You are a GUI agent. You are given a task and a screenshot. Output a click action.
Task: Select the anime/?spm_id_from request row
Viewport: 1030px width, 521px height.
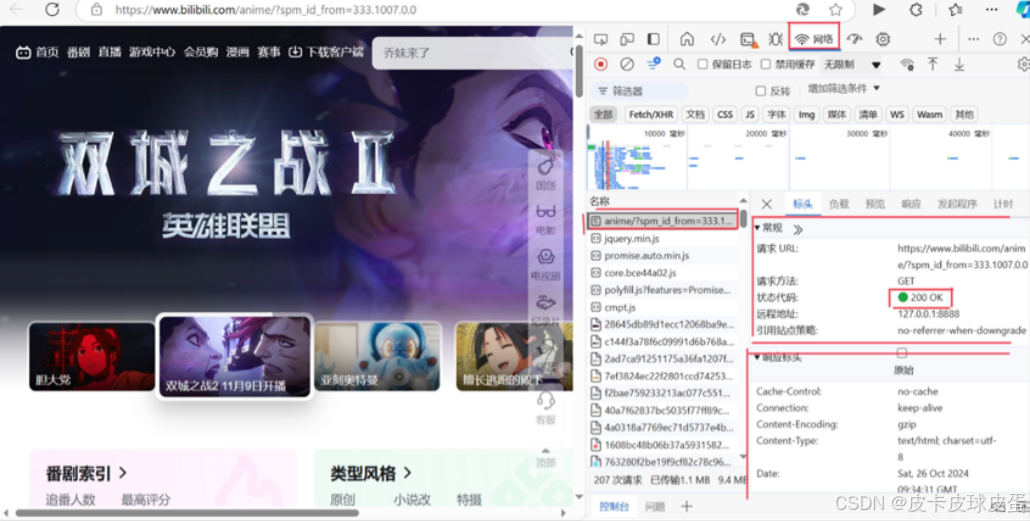pos(663,221)
